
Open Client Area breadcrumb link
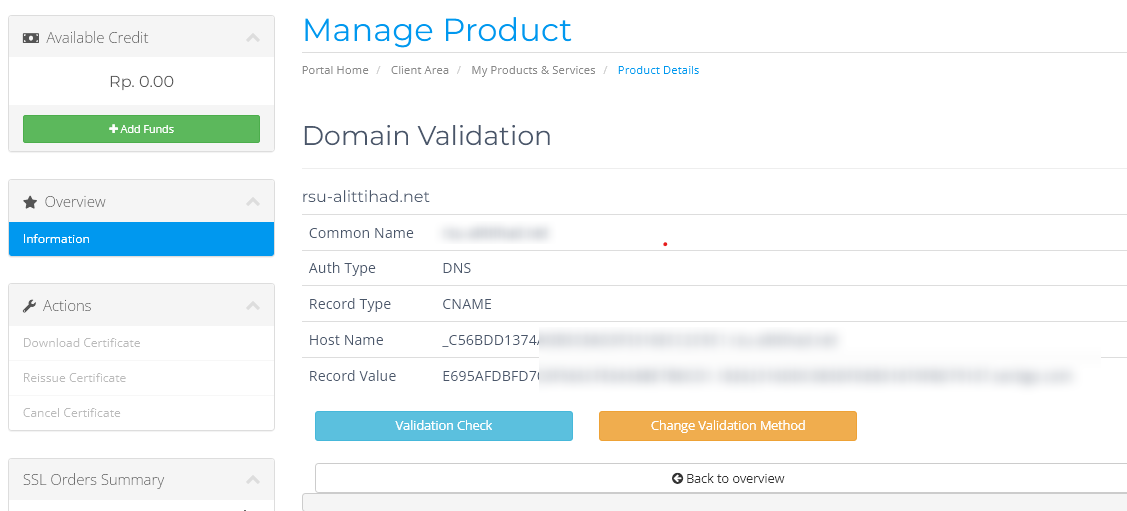point(420,71)
